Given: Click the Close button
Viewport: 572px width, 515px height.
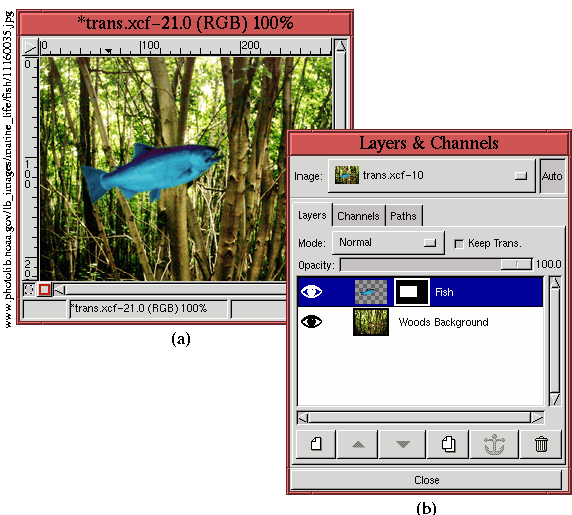Looking at the screenshot, I should coord(426,480).
